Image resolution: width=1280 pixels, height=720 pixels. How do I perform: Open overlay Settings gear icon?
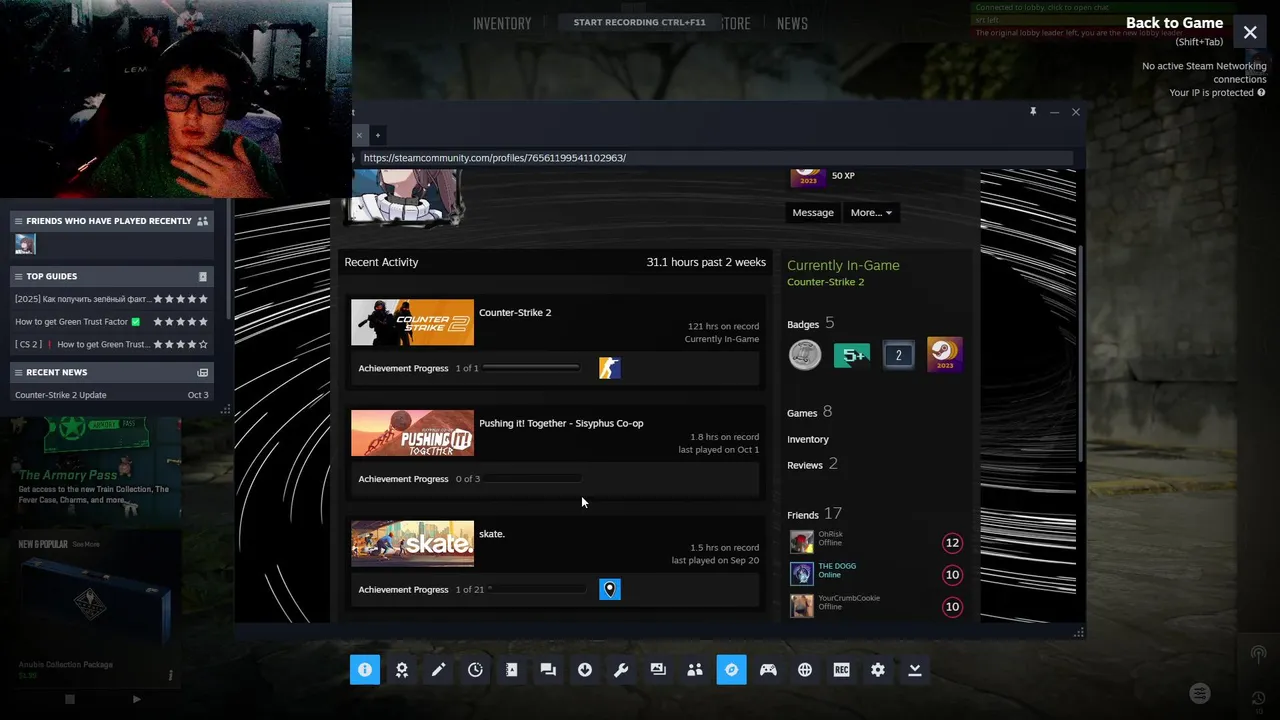point(878,670)
